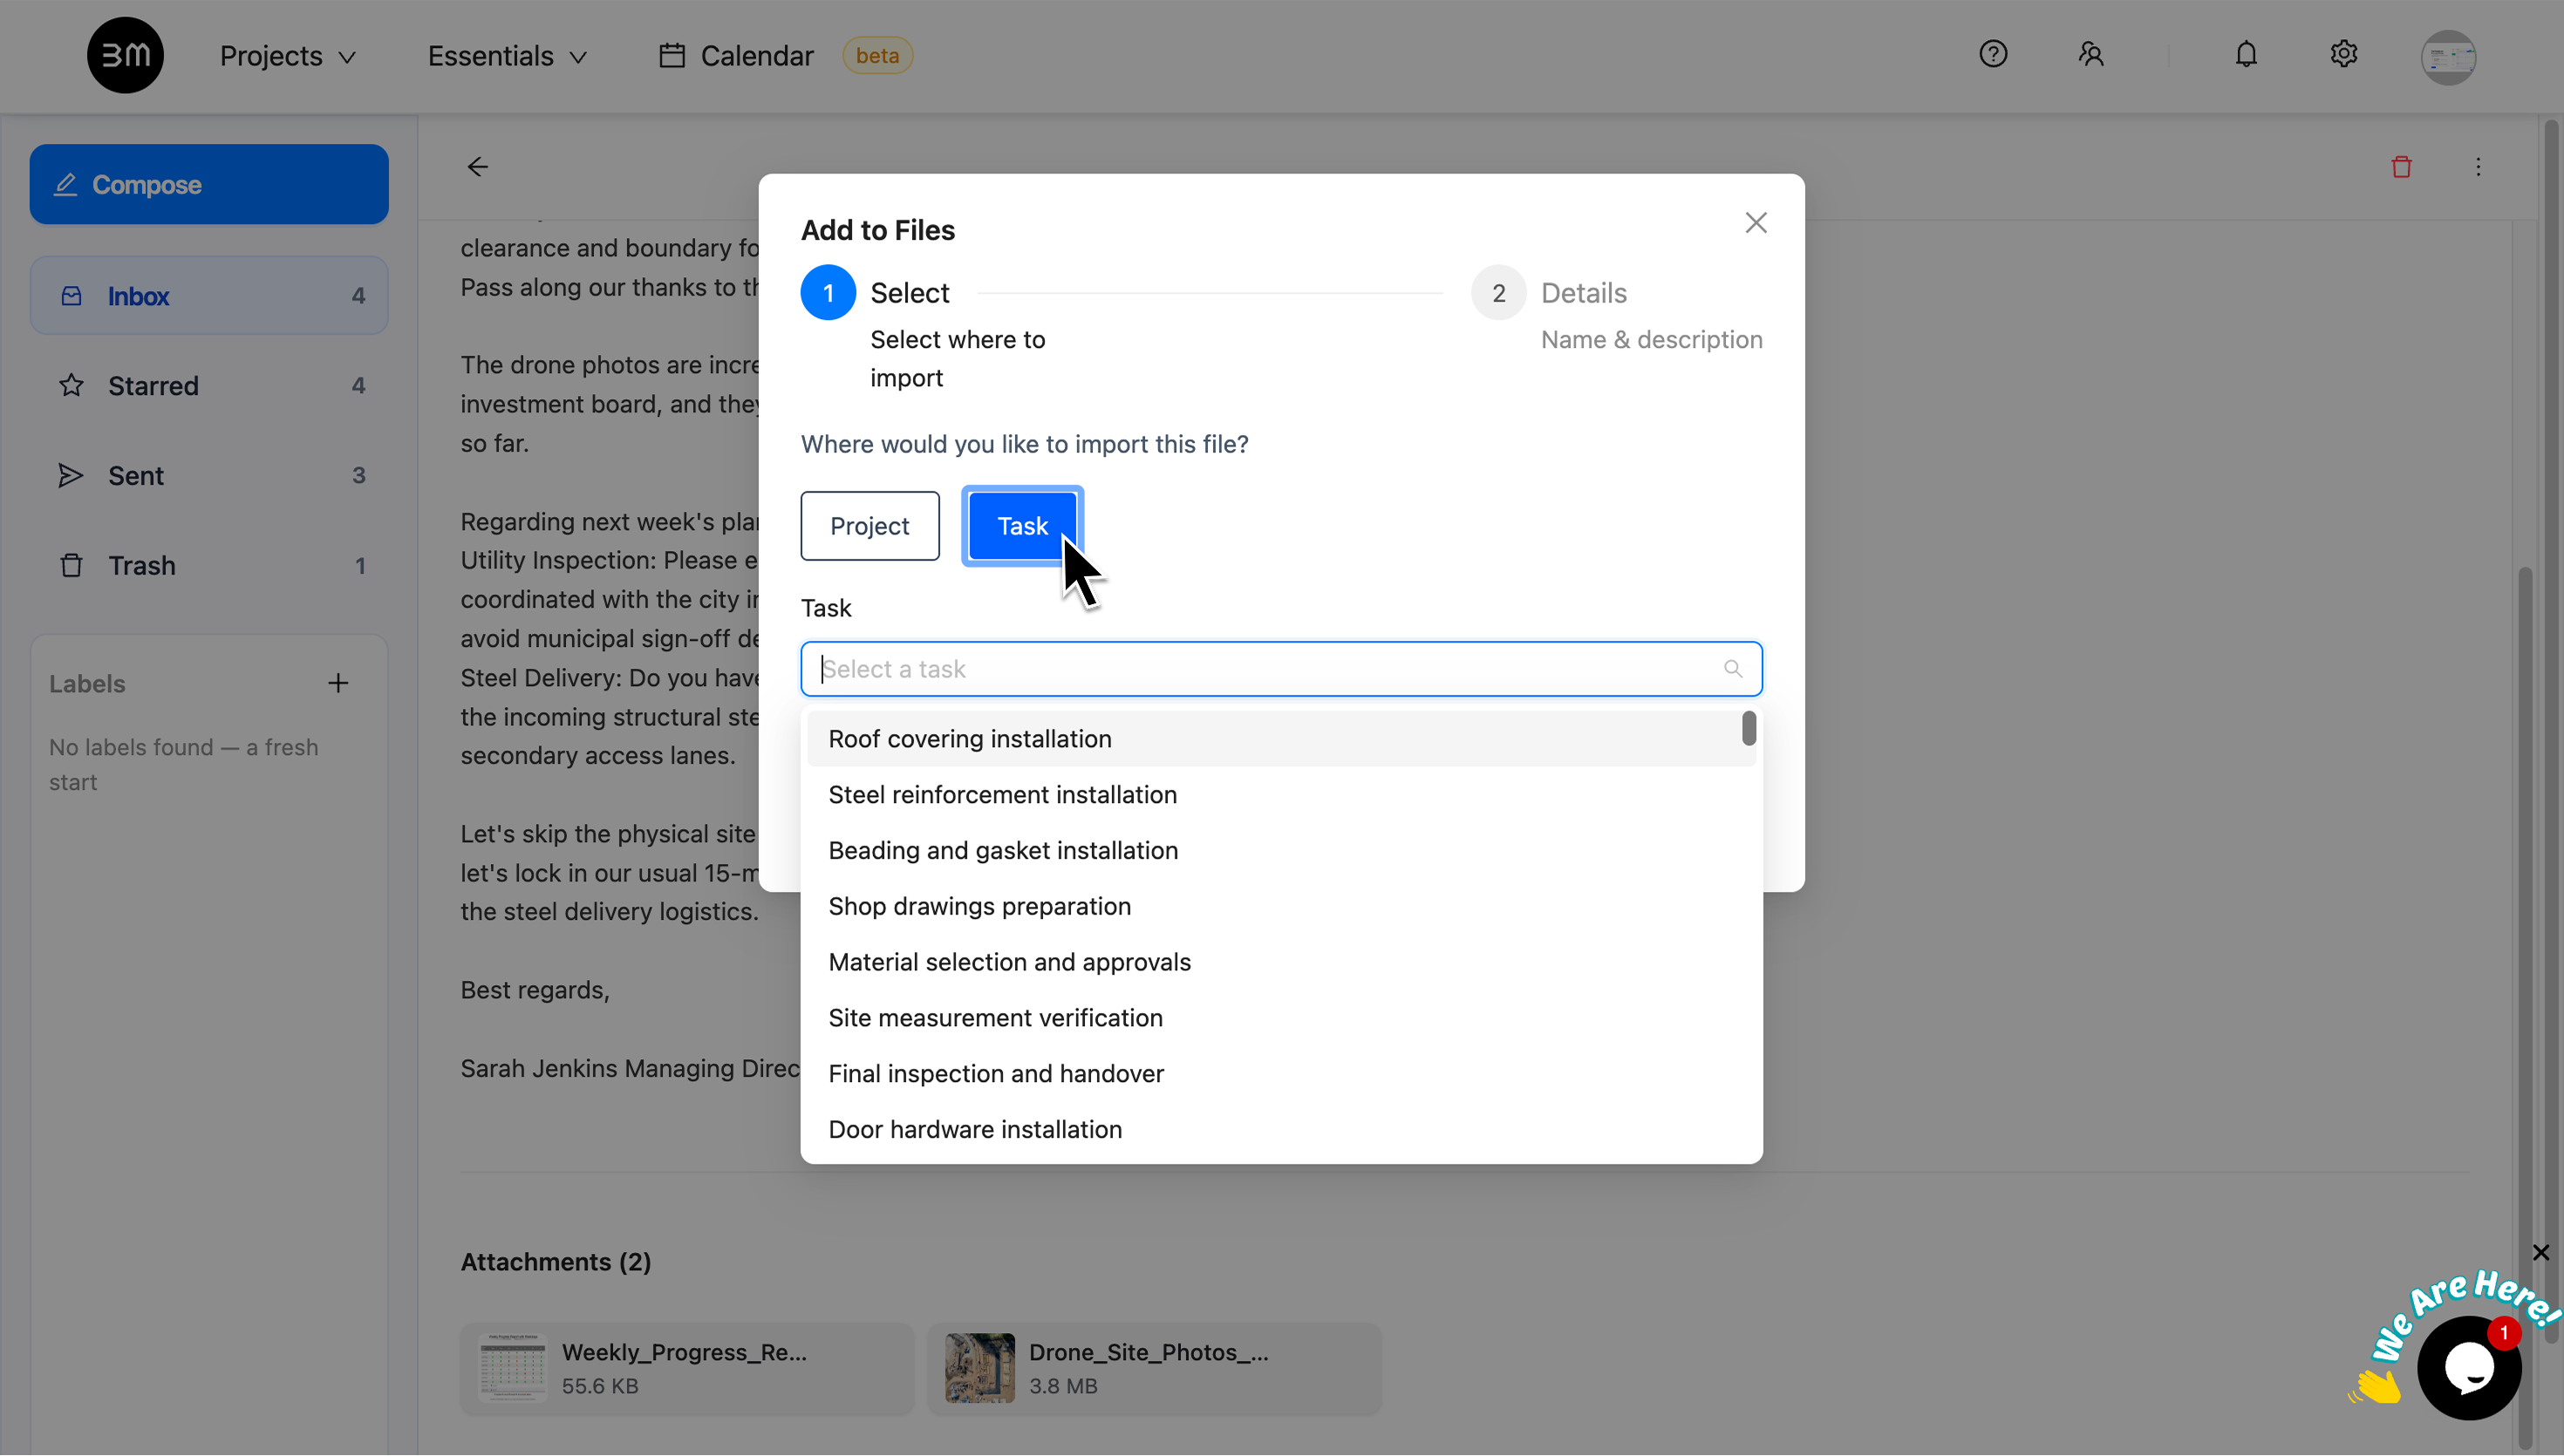
Task: Open the help question mark icon
Action: click(1993, 54)
